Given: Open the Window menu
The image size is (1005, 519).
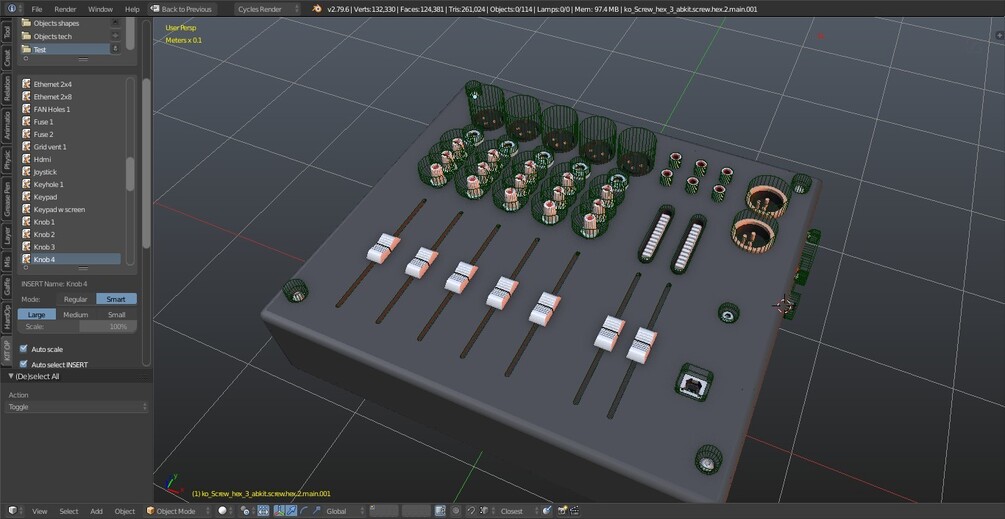Looking at the screenshot, I should point(100,9).
